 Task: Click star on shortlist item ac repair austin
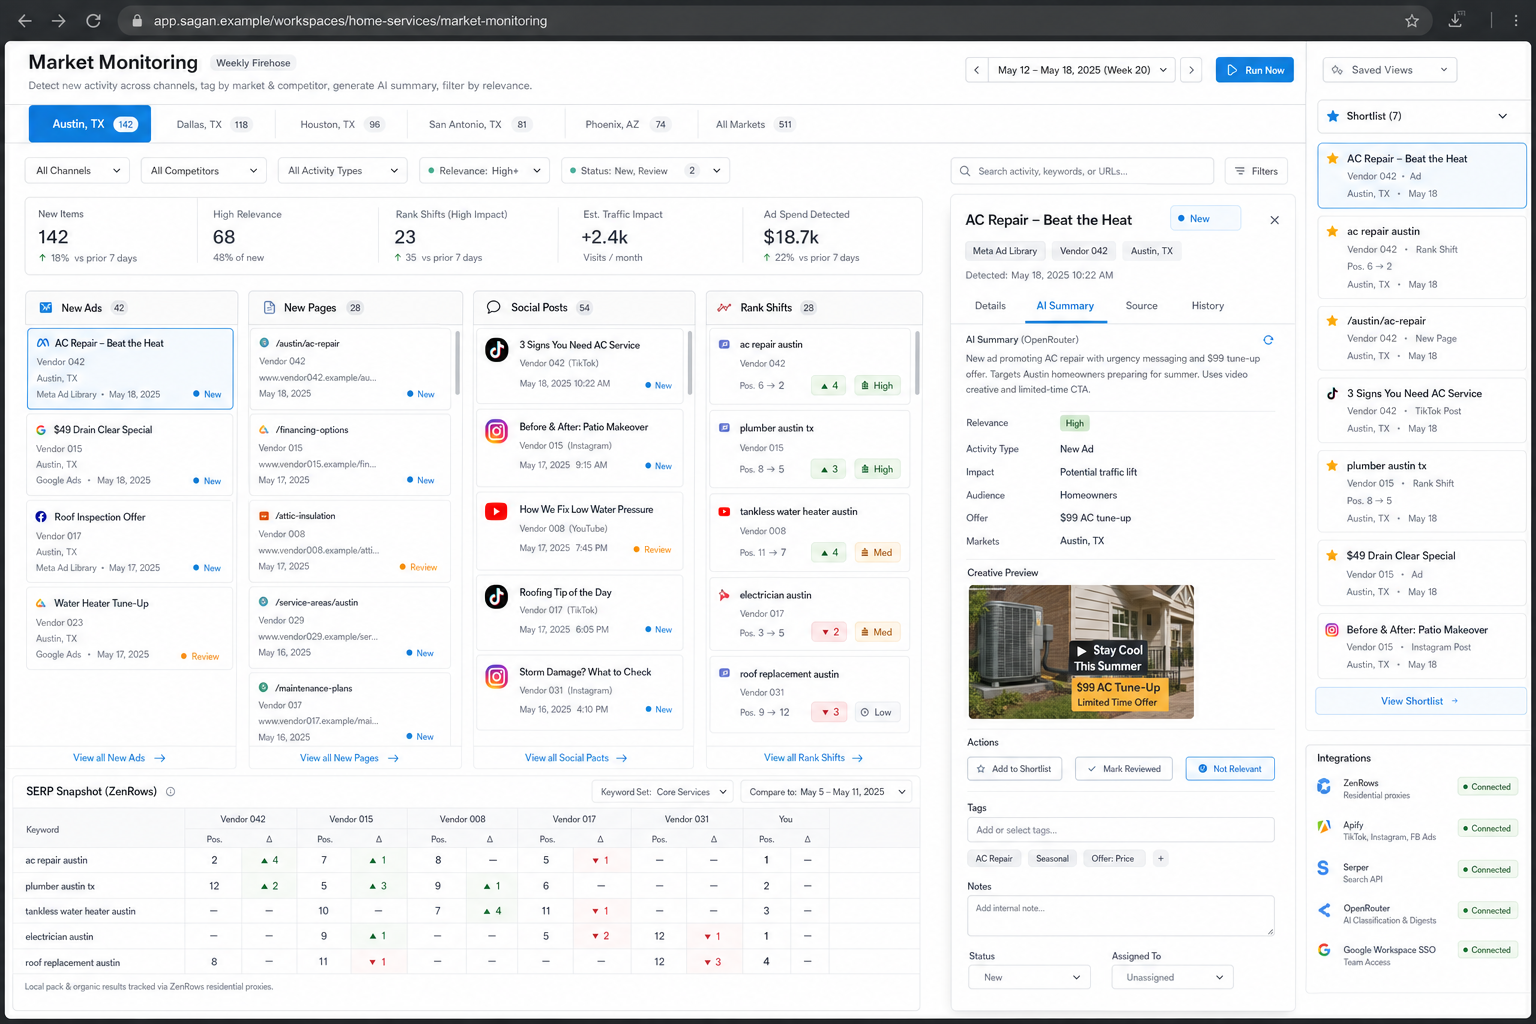click(x=1332, y=231)
